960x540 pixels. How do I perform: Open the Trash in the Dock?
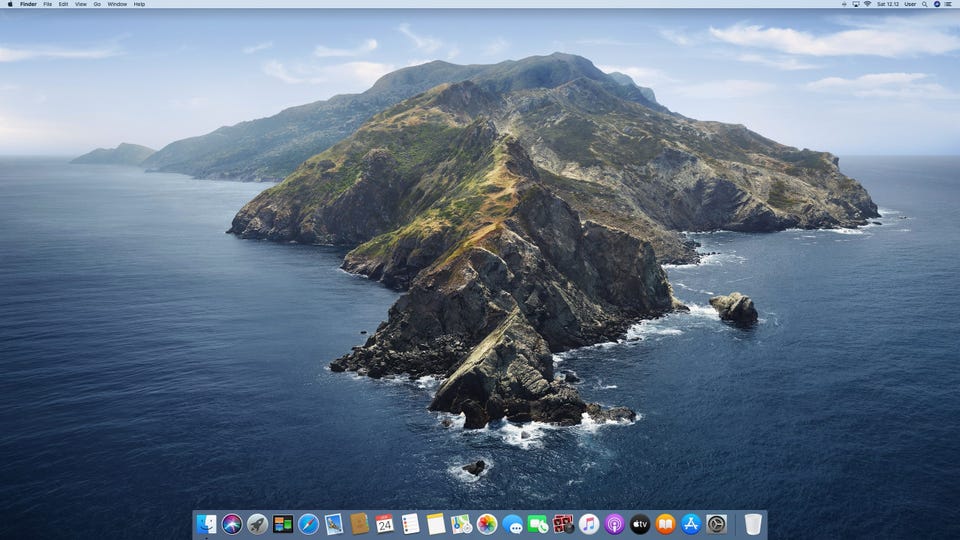pos(753,524)
